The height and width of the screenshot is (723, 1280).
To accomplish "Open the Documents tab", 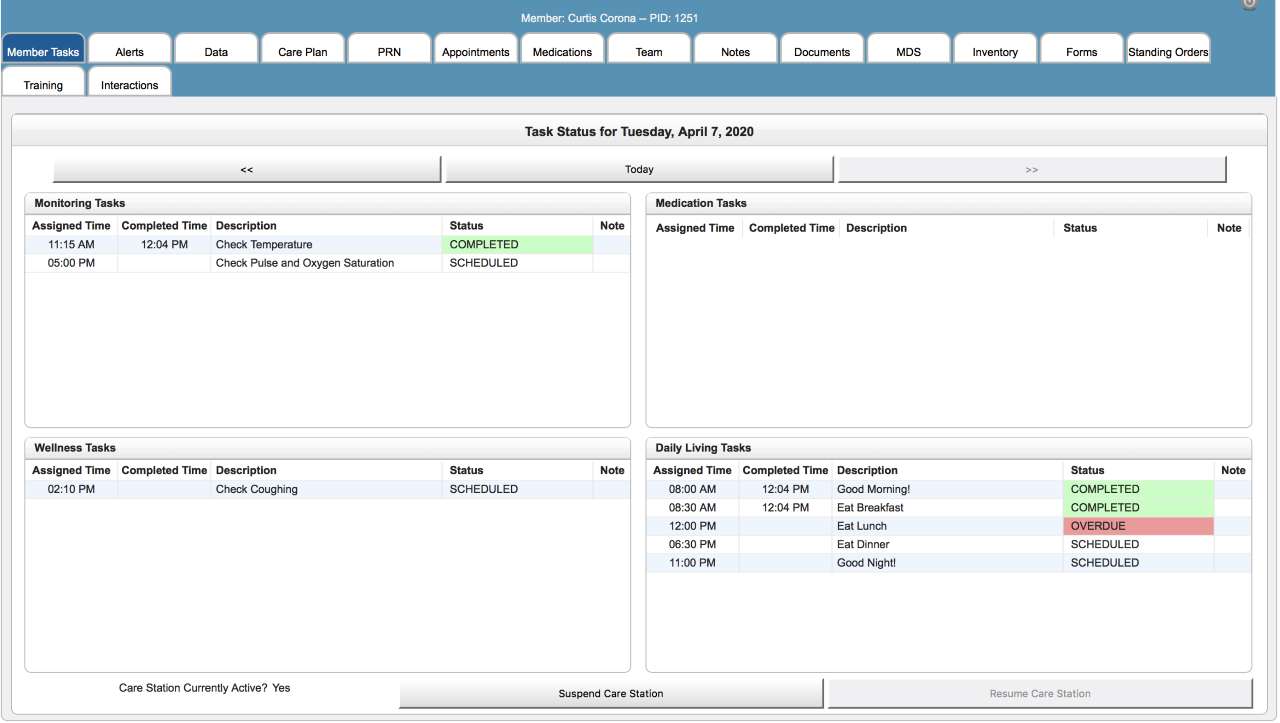I will pyautogui.click(x=822, y=50).
